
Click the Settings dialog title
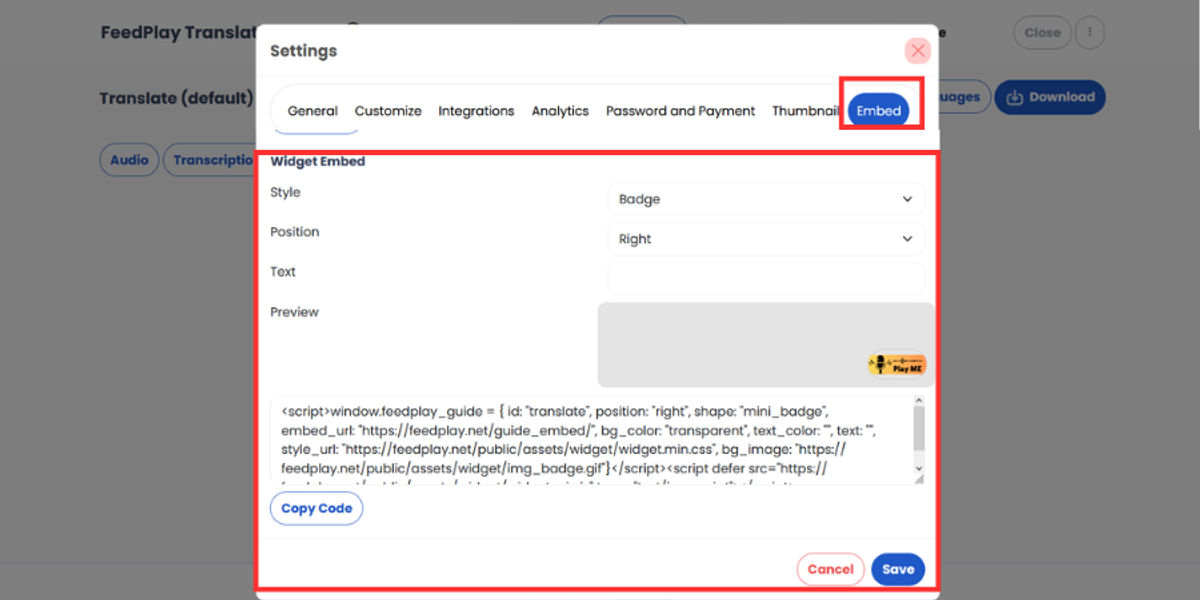[x=303, y=51]
